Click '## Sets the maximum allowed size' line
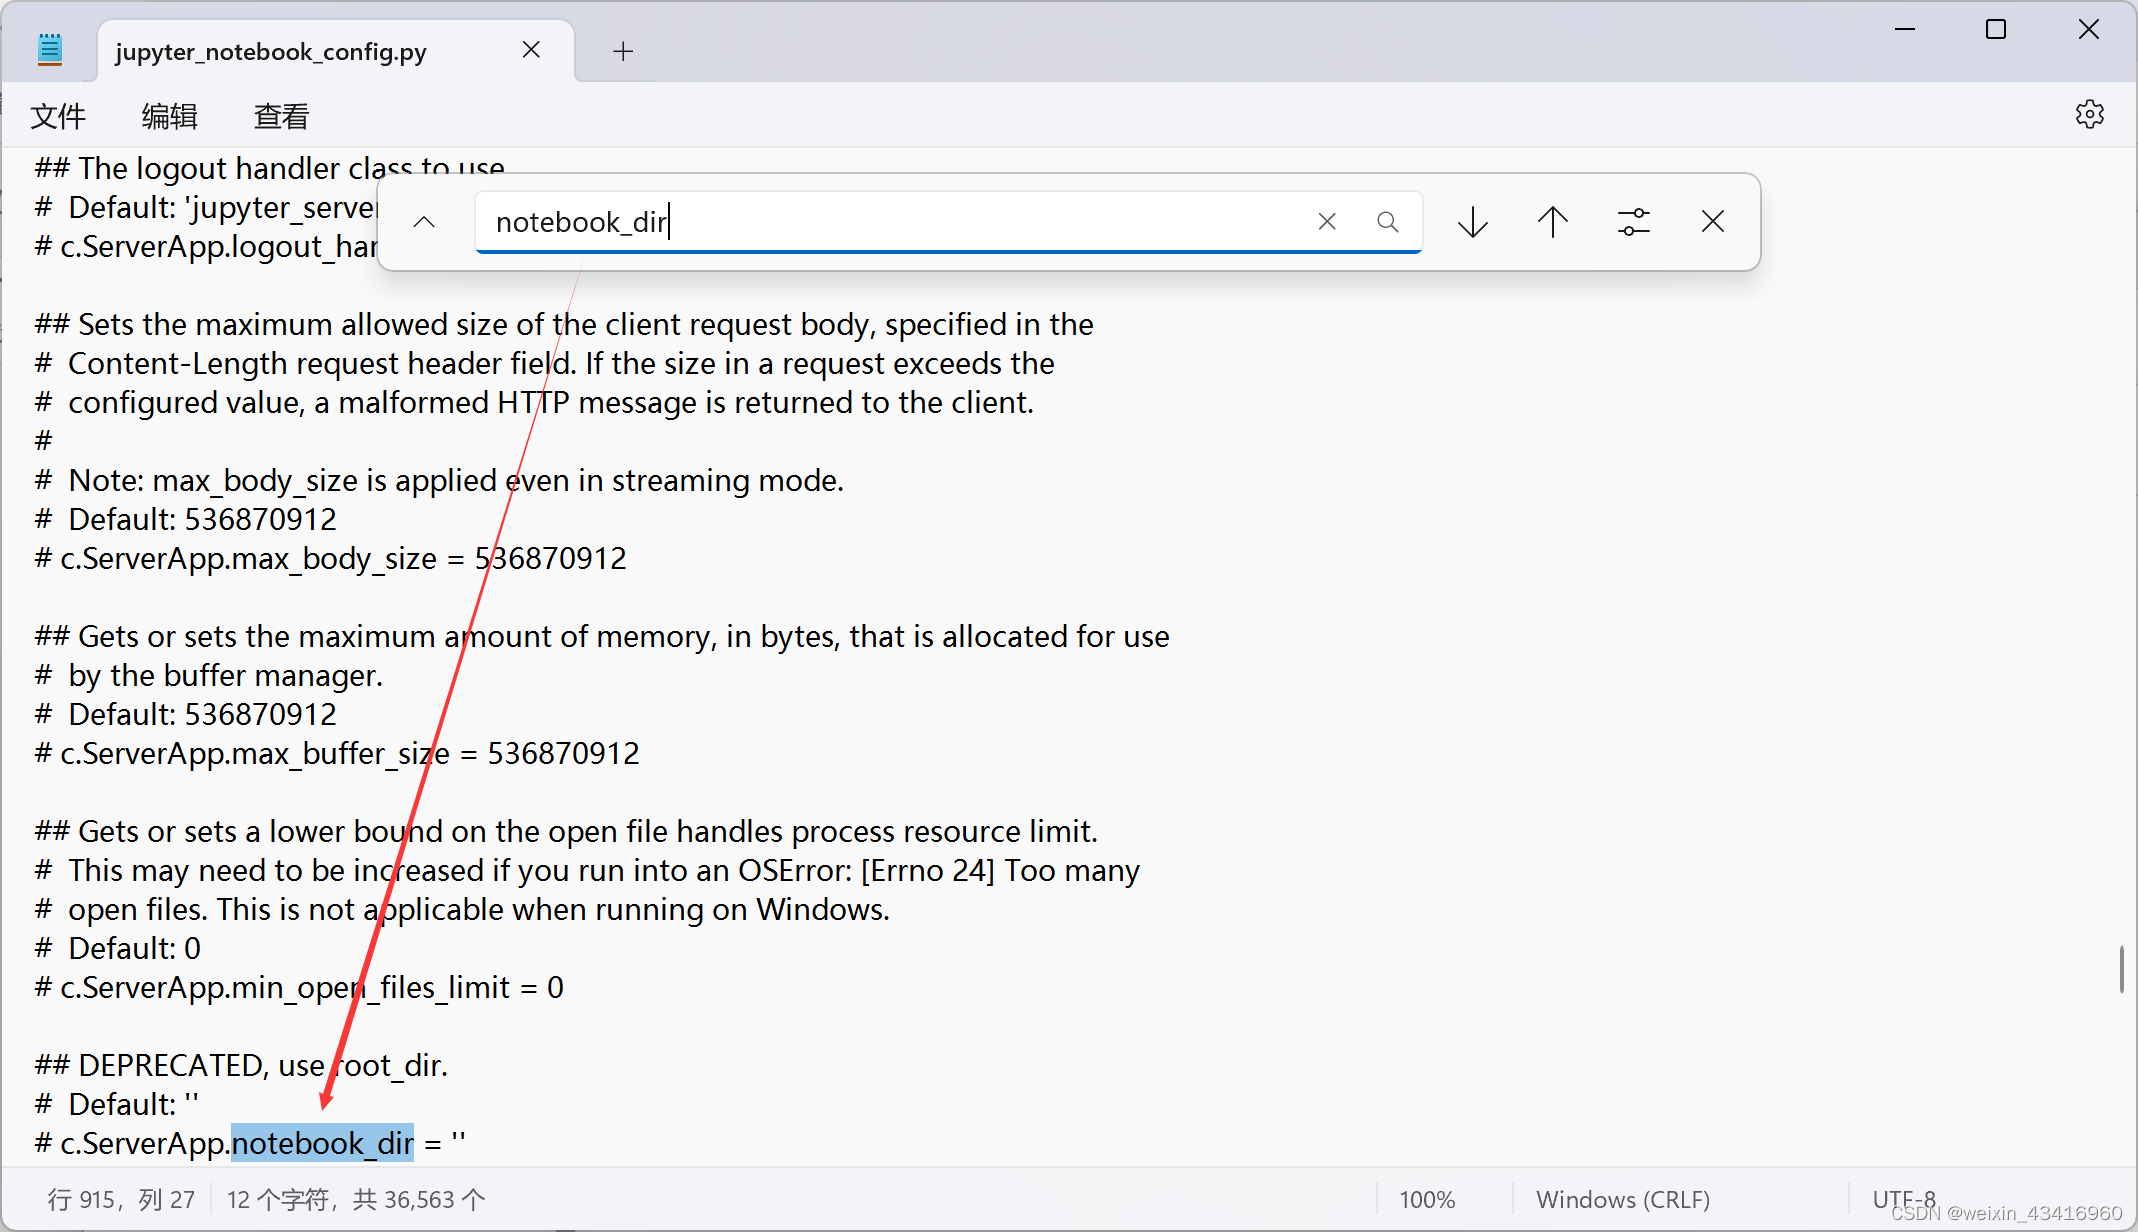The height and width of the screenshot is (1232, 2138). [x=564, y=324]
